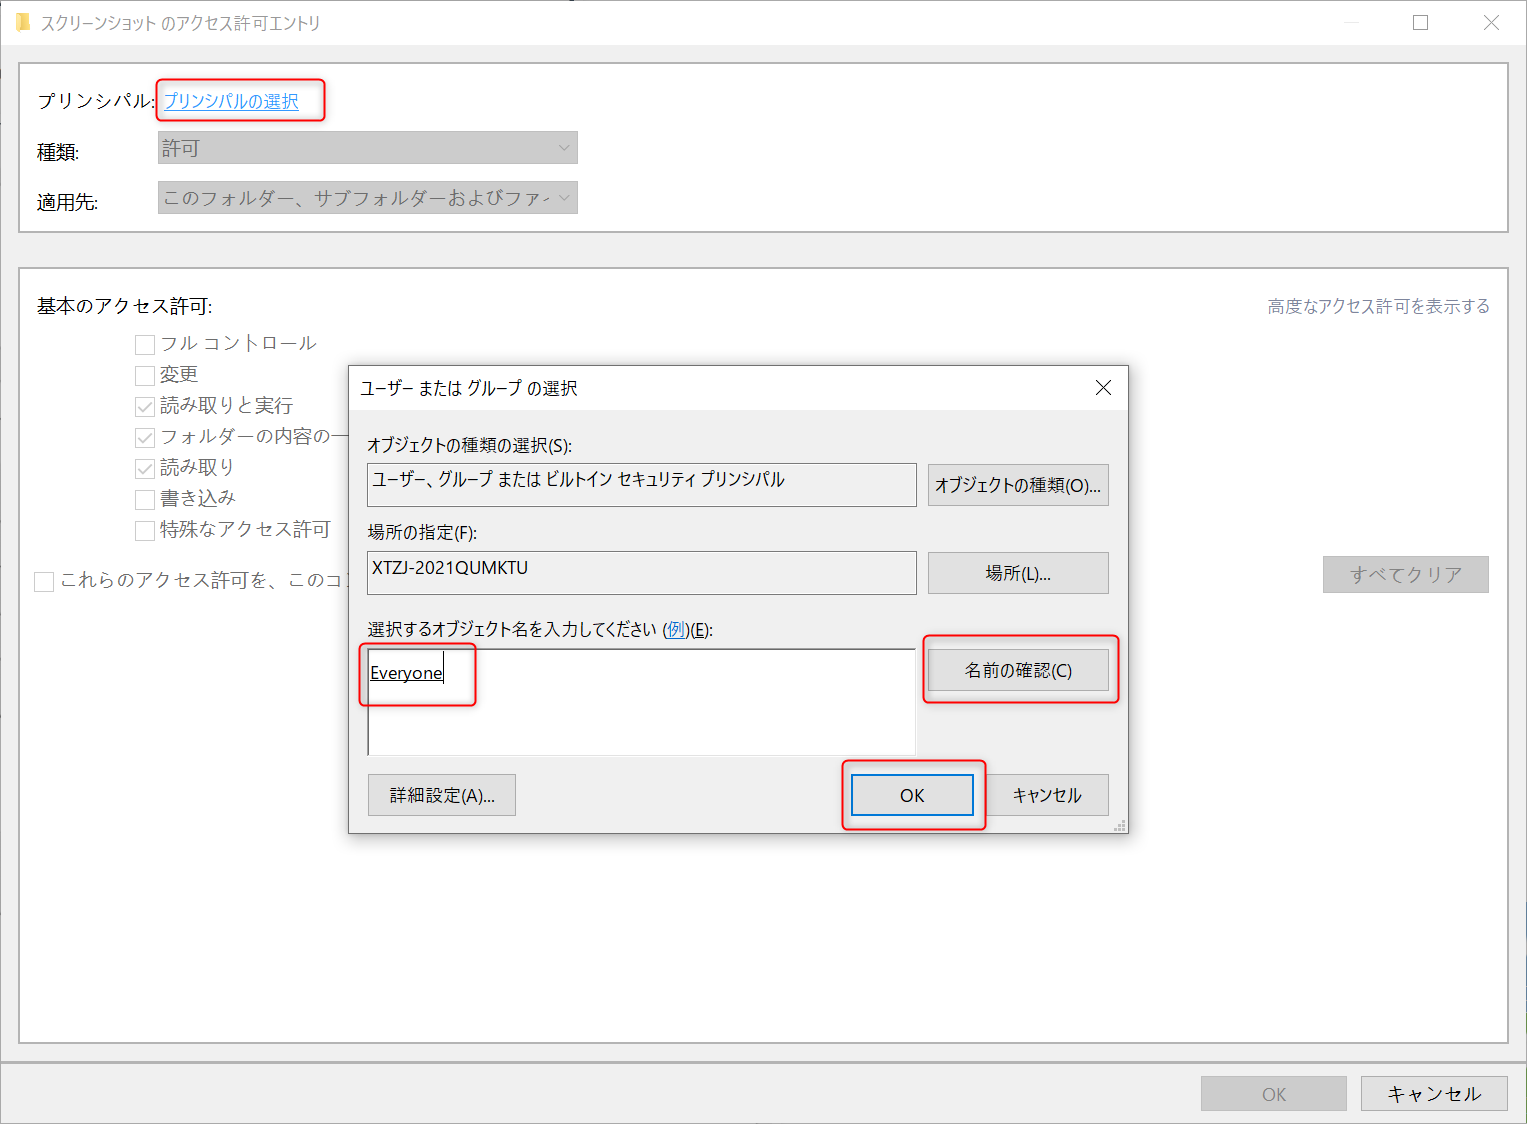Toggle the 読み取りと実行 checkbox
1527x1124 pixels.
tap(145, 407)
